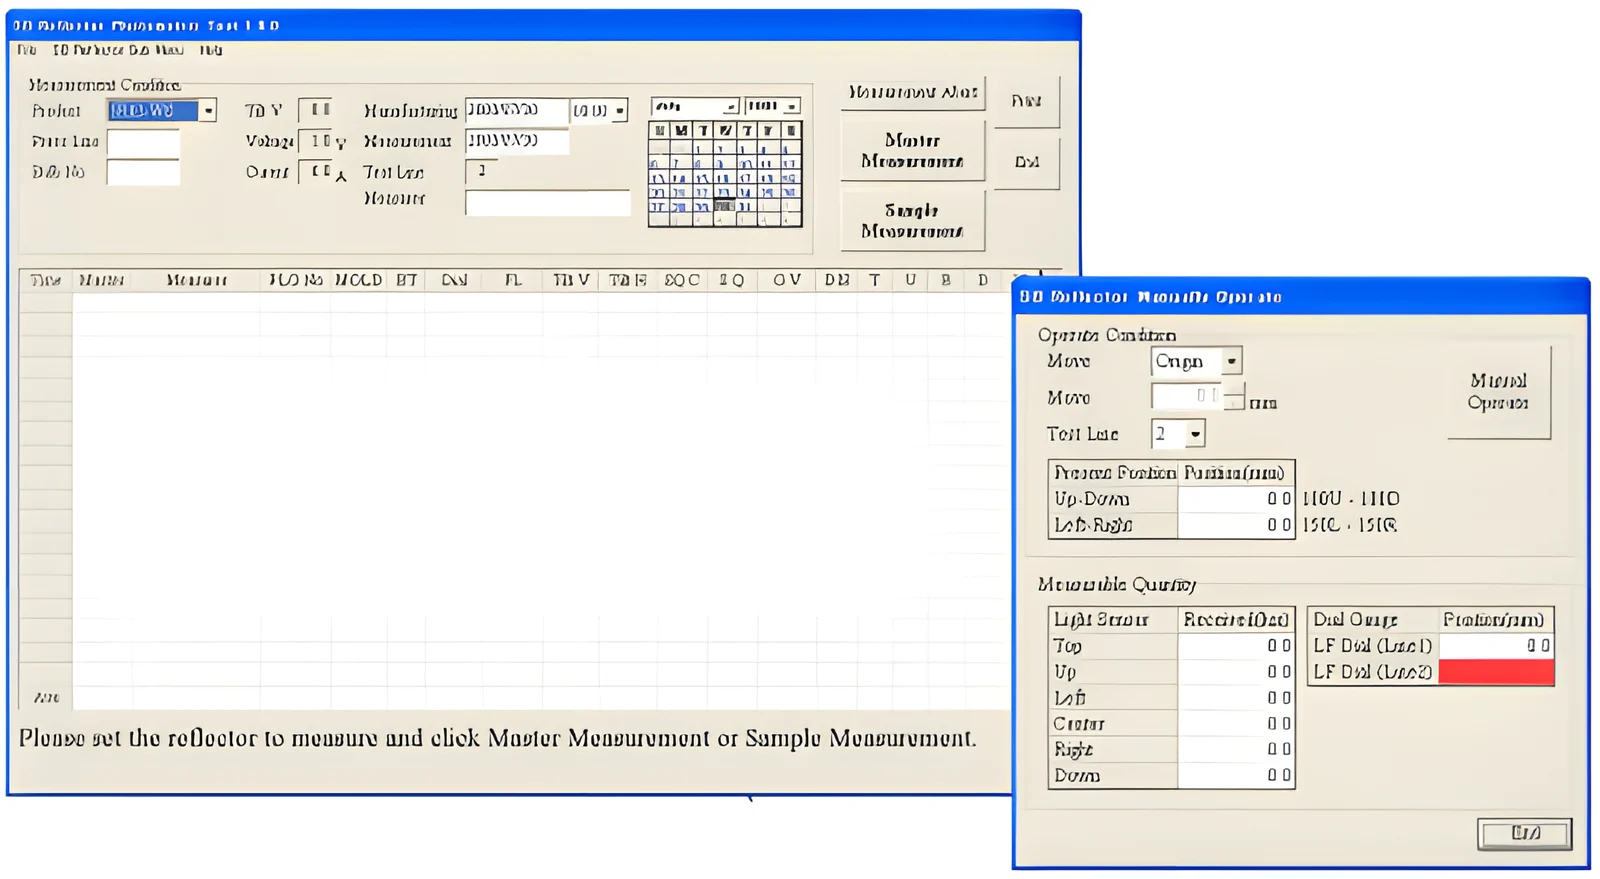Open the calendar month dropdown
The width and height of the screenshot is (1600, 879).
731,107
